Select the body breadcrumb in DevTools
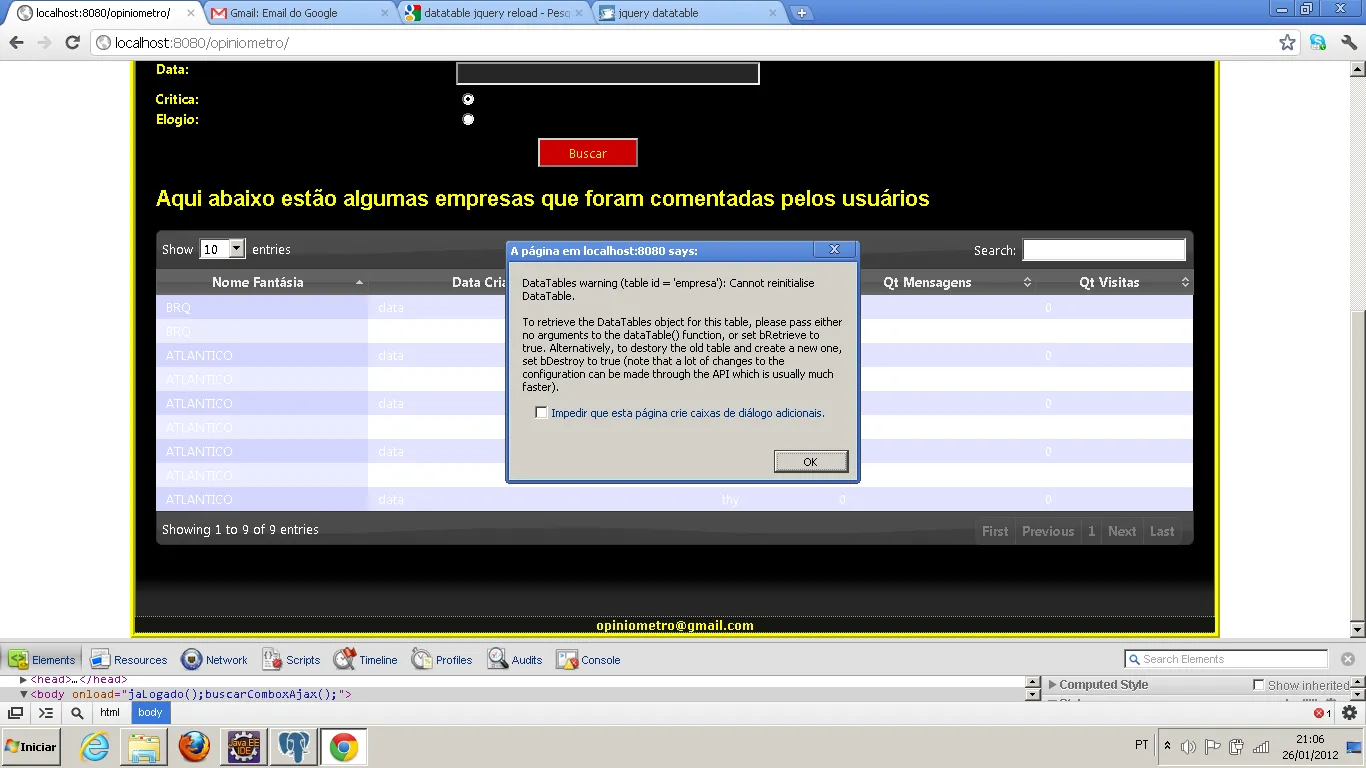This screenshot has height=768, width=1366. click(150, 713)
